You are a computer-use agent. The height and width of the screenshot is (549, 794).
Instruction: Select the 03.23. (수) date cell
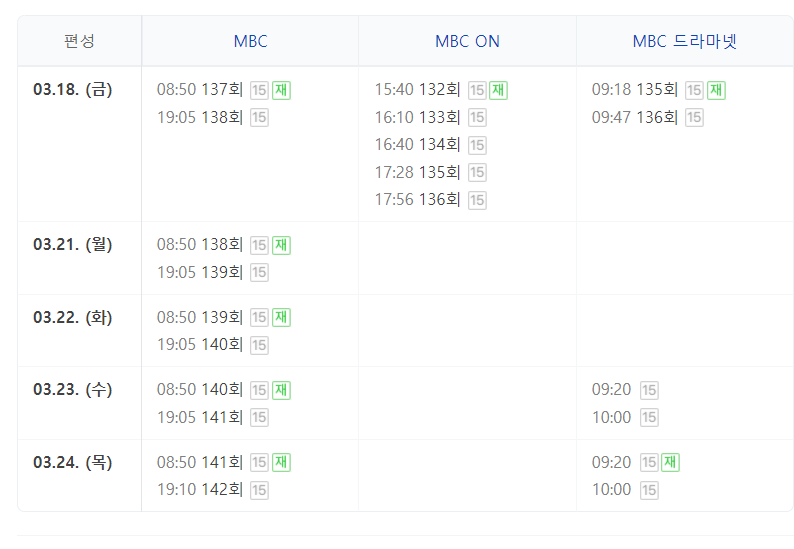72,389
